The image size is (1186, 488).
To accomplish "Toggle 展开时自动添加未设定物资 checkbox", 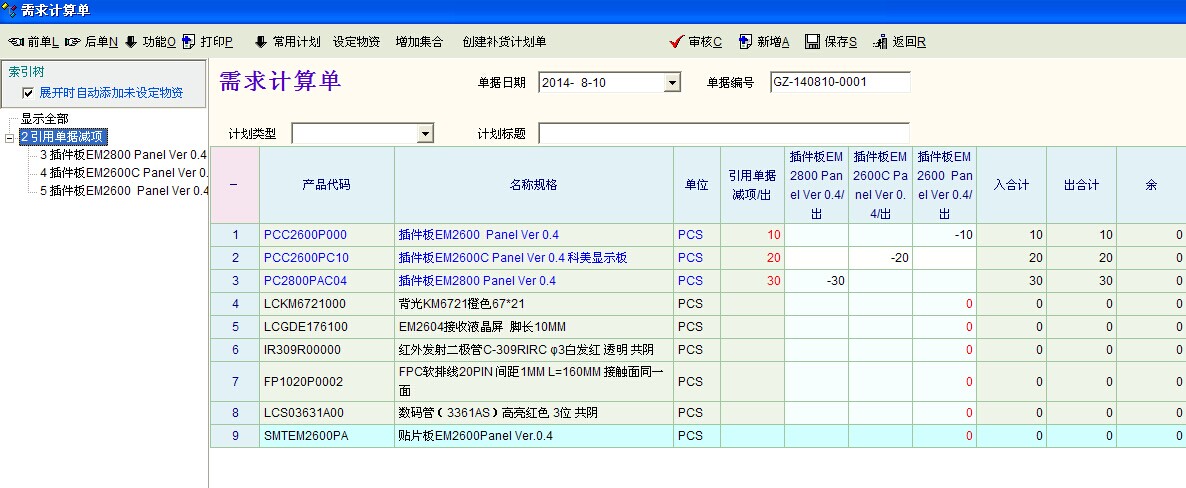I will (28, 93).
